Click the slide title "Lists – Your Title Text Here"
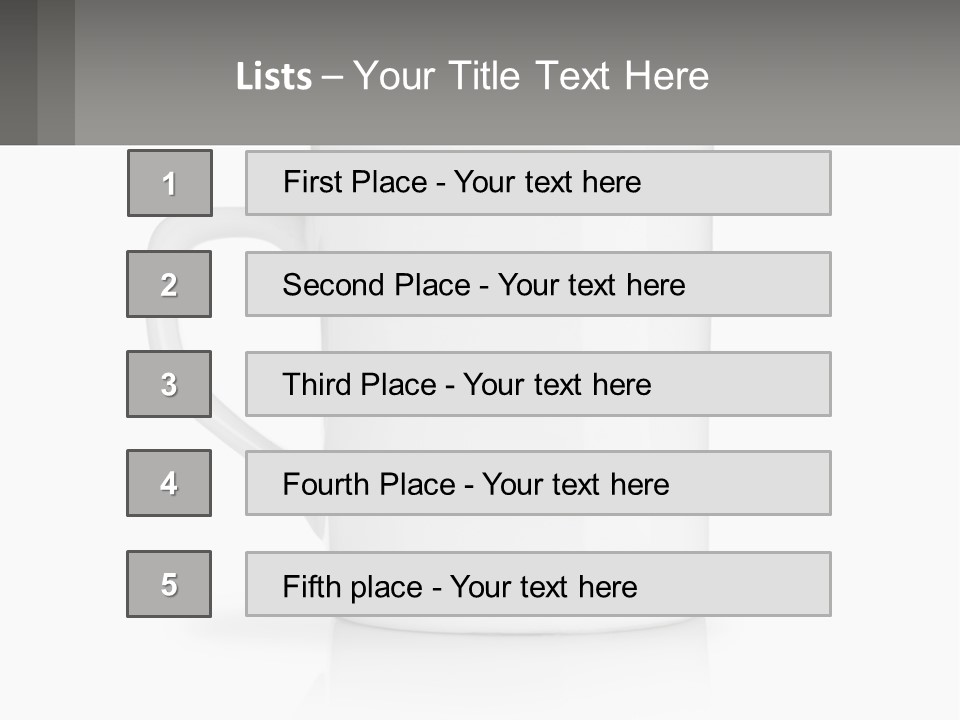The width and height of the screenshot is (960, 720). pyautogui.click(x=472, y=76)
